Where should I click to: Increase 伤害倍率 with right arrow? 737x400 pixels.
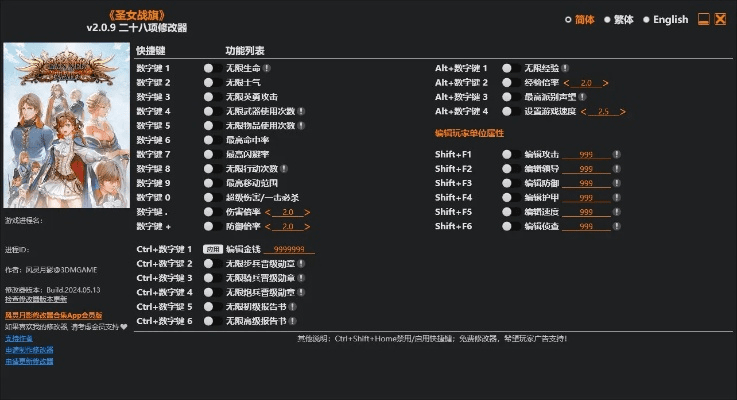[x=307, y=213]
